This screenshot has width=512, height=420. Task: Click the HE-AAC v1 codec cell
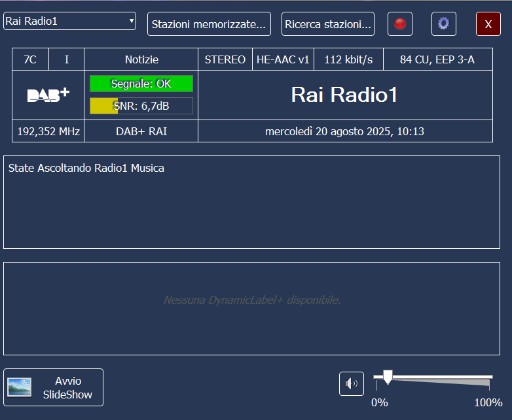283,59
